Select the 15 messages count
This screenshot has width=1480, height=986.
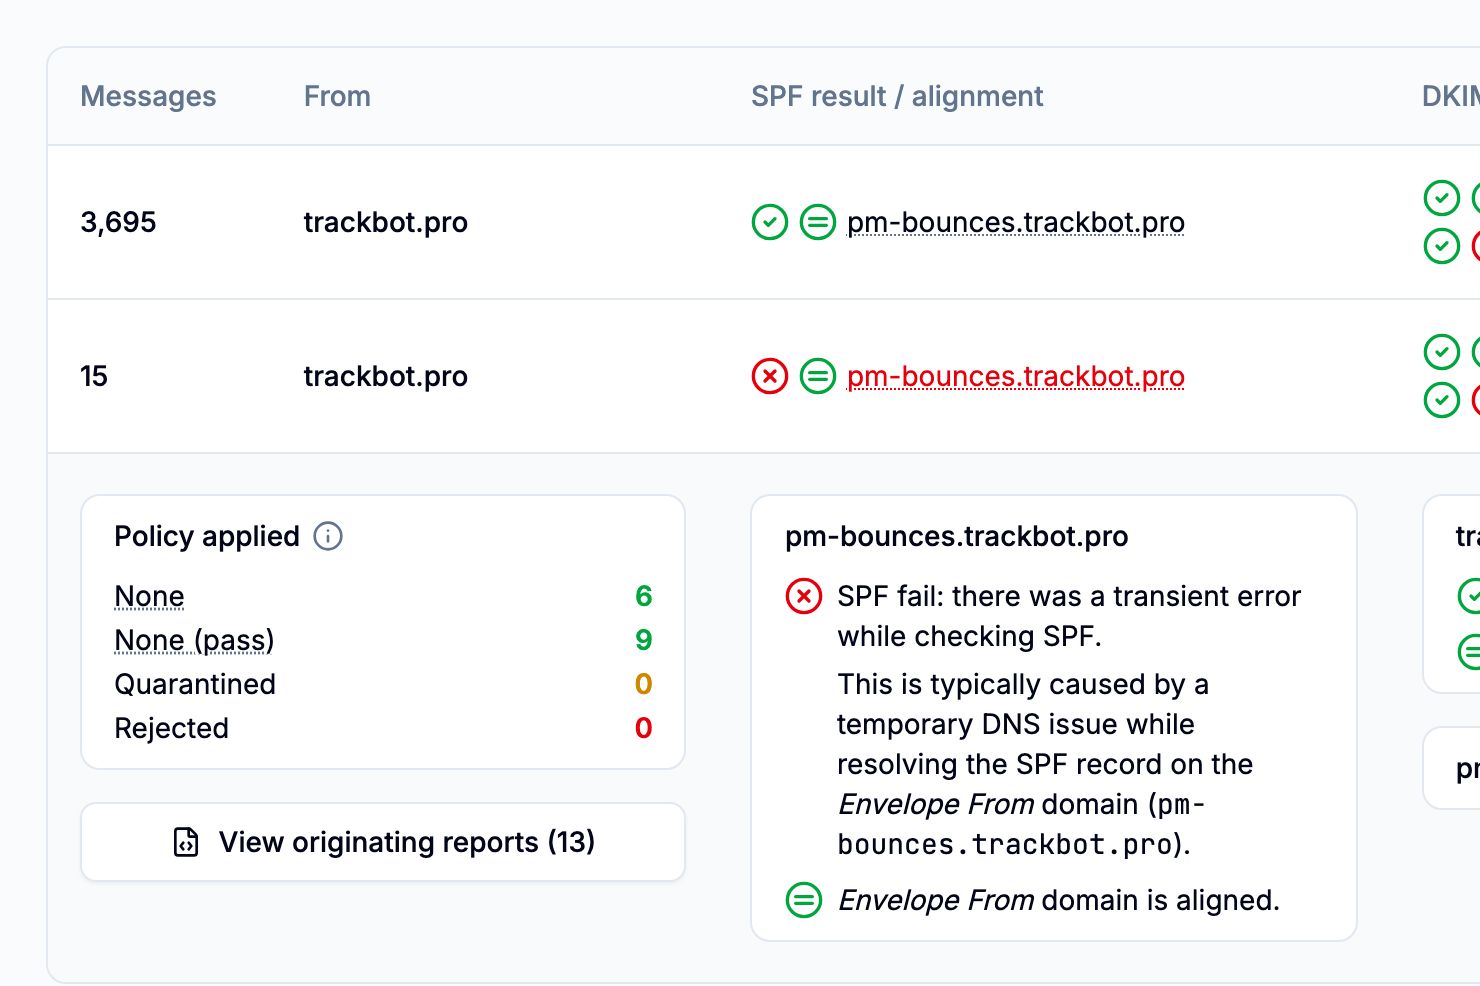coord(94,376)
